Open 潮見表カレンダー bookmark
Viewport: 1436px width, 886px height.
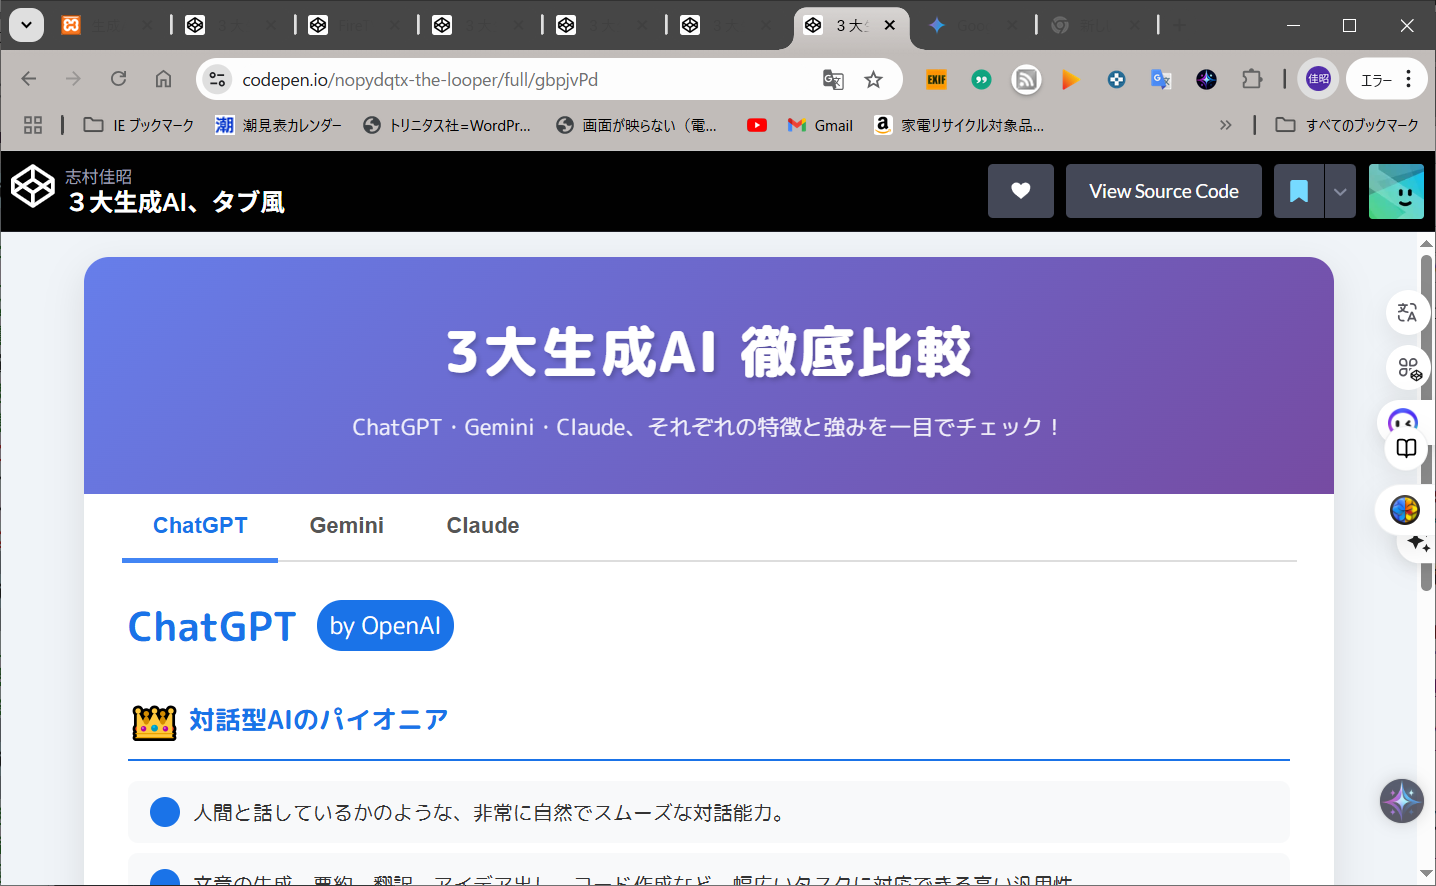(x=279, y=125)
